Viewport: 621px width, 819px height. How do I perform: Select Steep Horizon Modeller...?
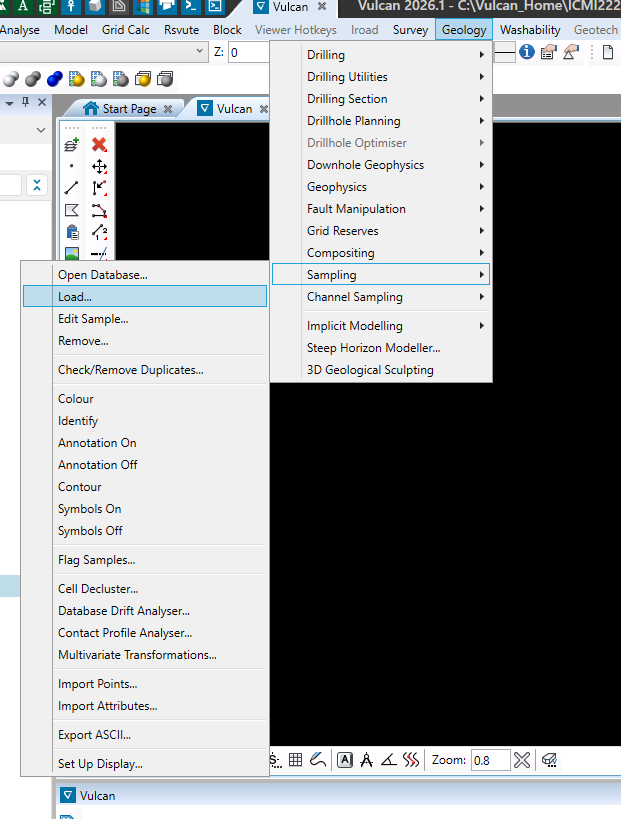point(381,347)
